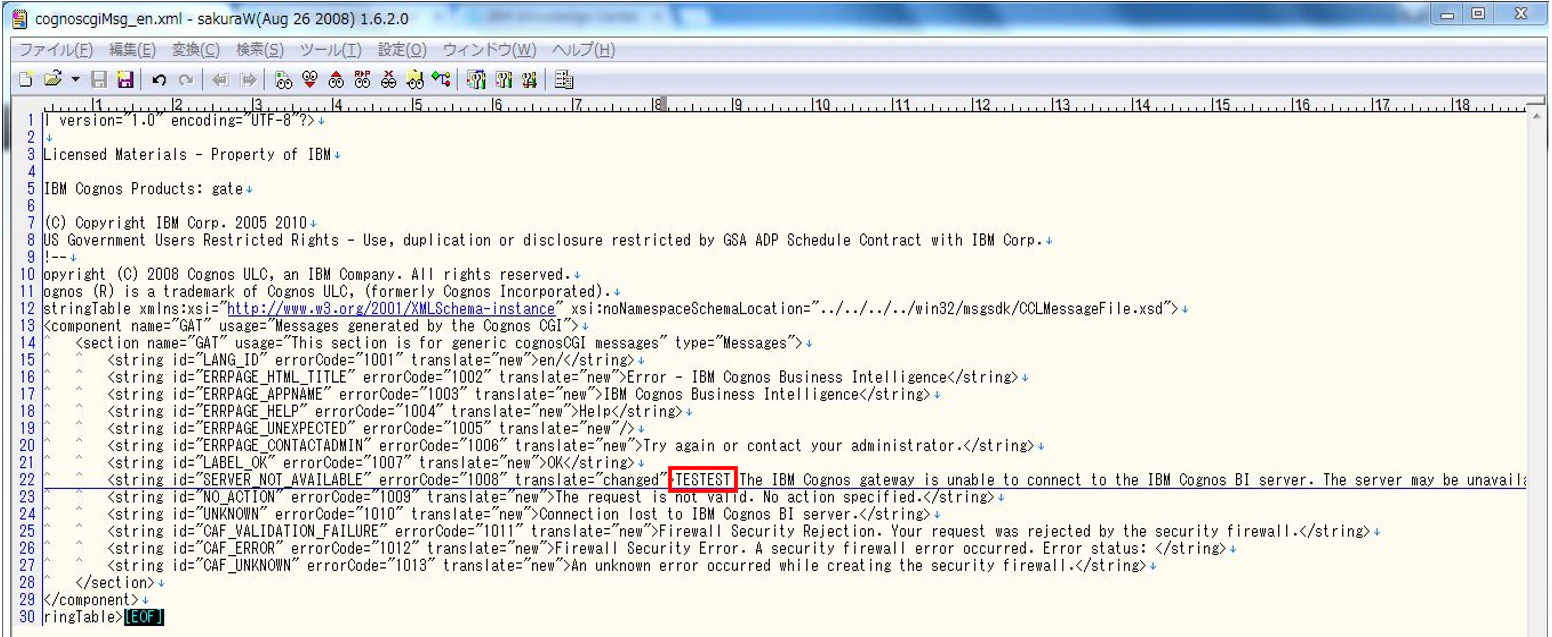Viewport: 1552px width, 637px height.
Task: Click the <component name="GAT"> line
Action: pyautogui.click(x=312, y=326)
